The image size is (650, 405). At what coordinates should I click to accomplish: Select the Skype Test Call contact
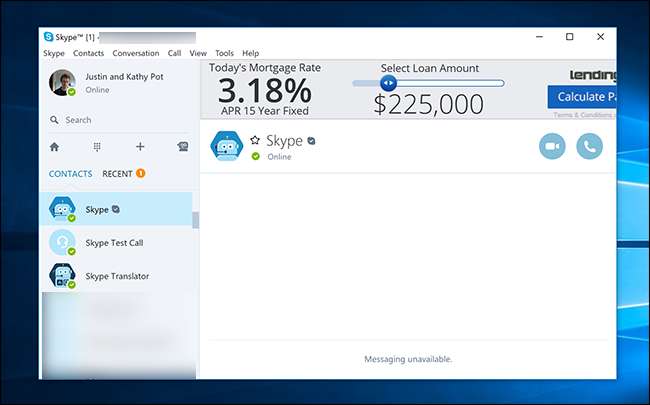116,243
